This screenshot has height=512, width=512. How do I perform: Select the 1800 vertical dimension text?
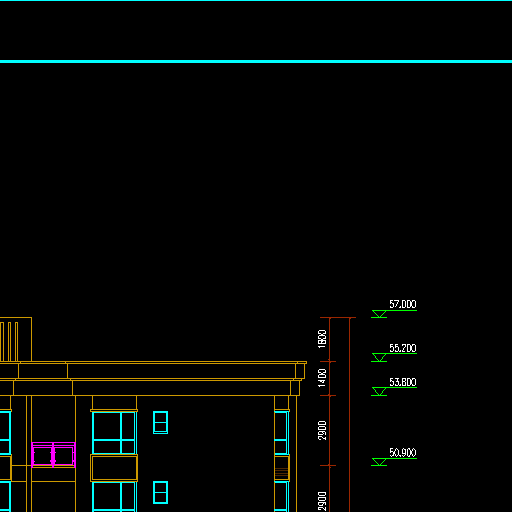click(x=322, y=339)
